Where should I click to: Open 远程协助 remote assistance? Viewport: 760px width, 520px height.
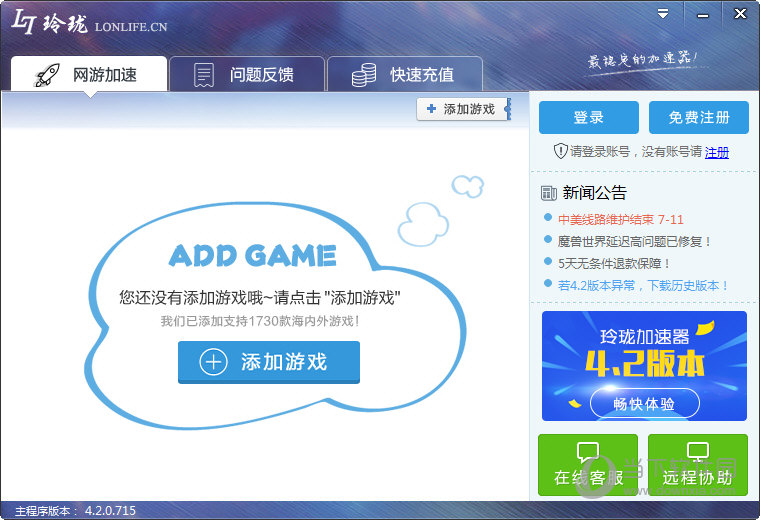tap(697, 465)
